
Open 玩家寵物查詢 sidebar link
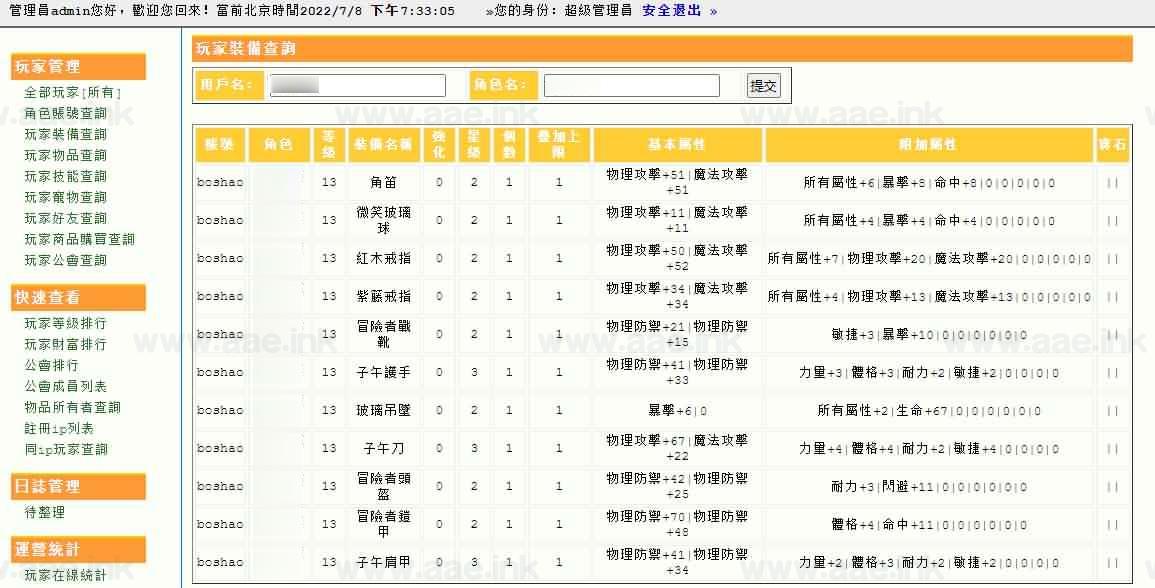pos(66,197)
